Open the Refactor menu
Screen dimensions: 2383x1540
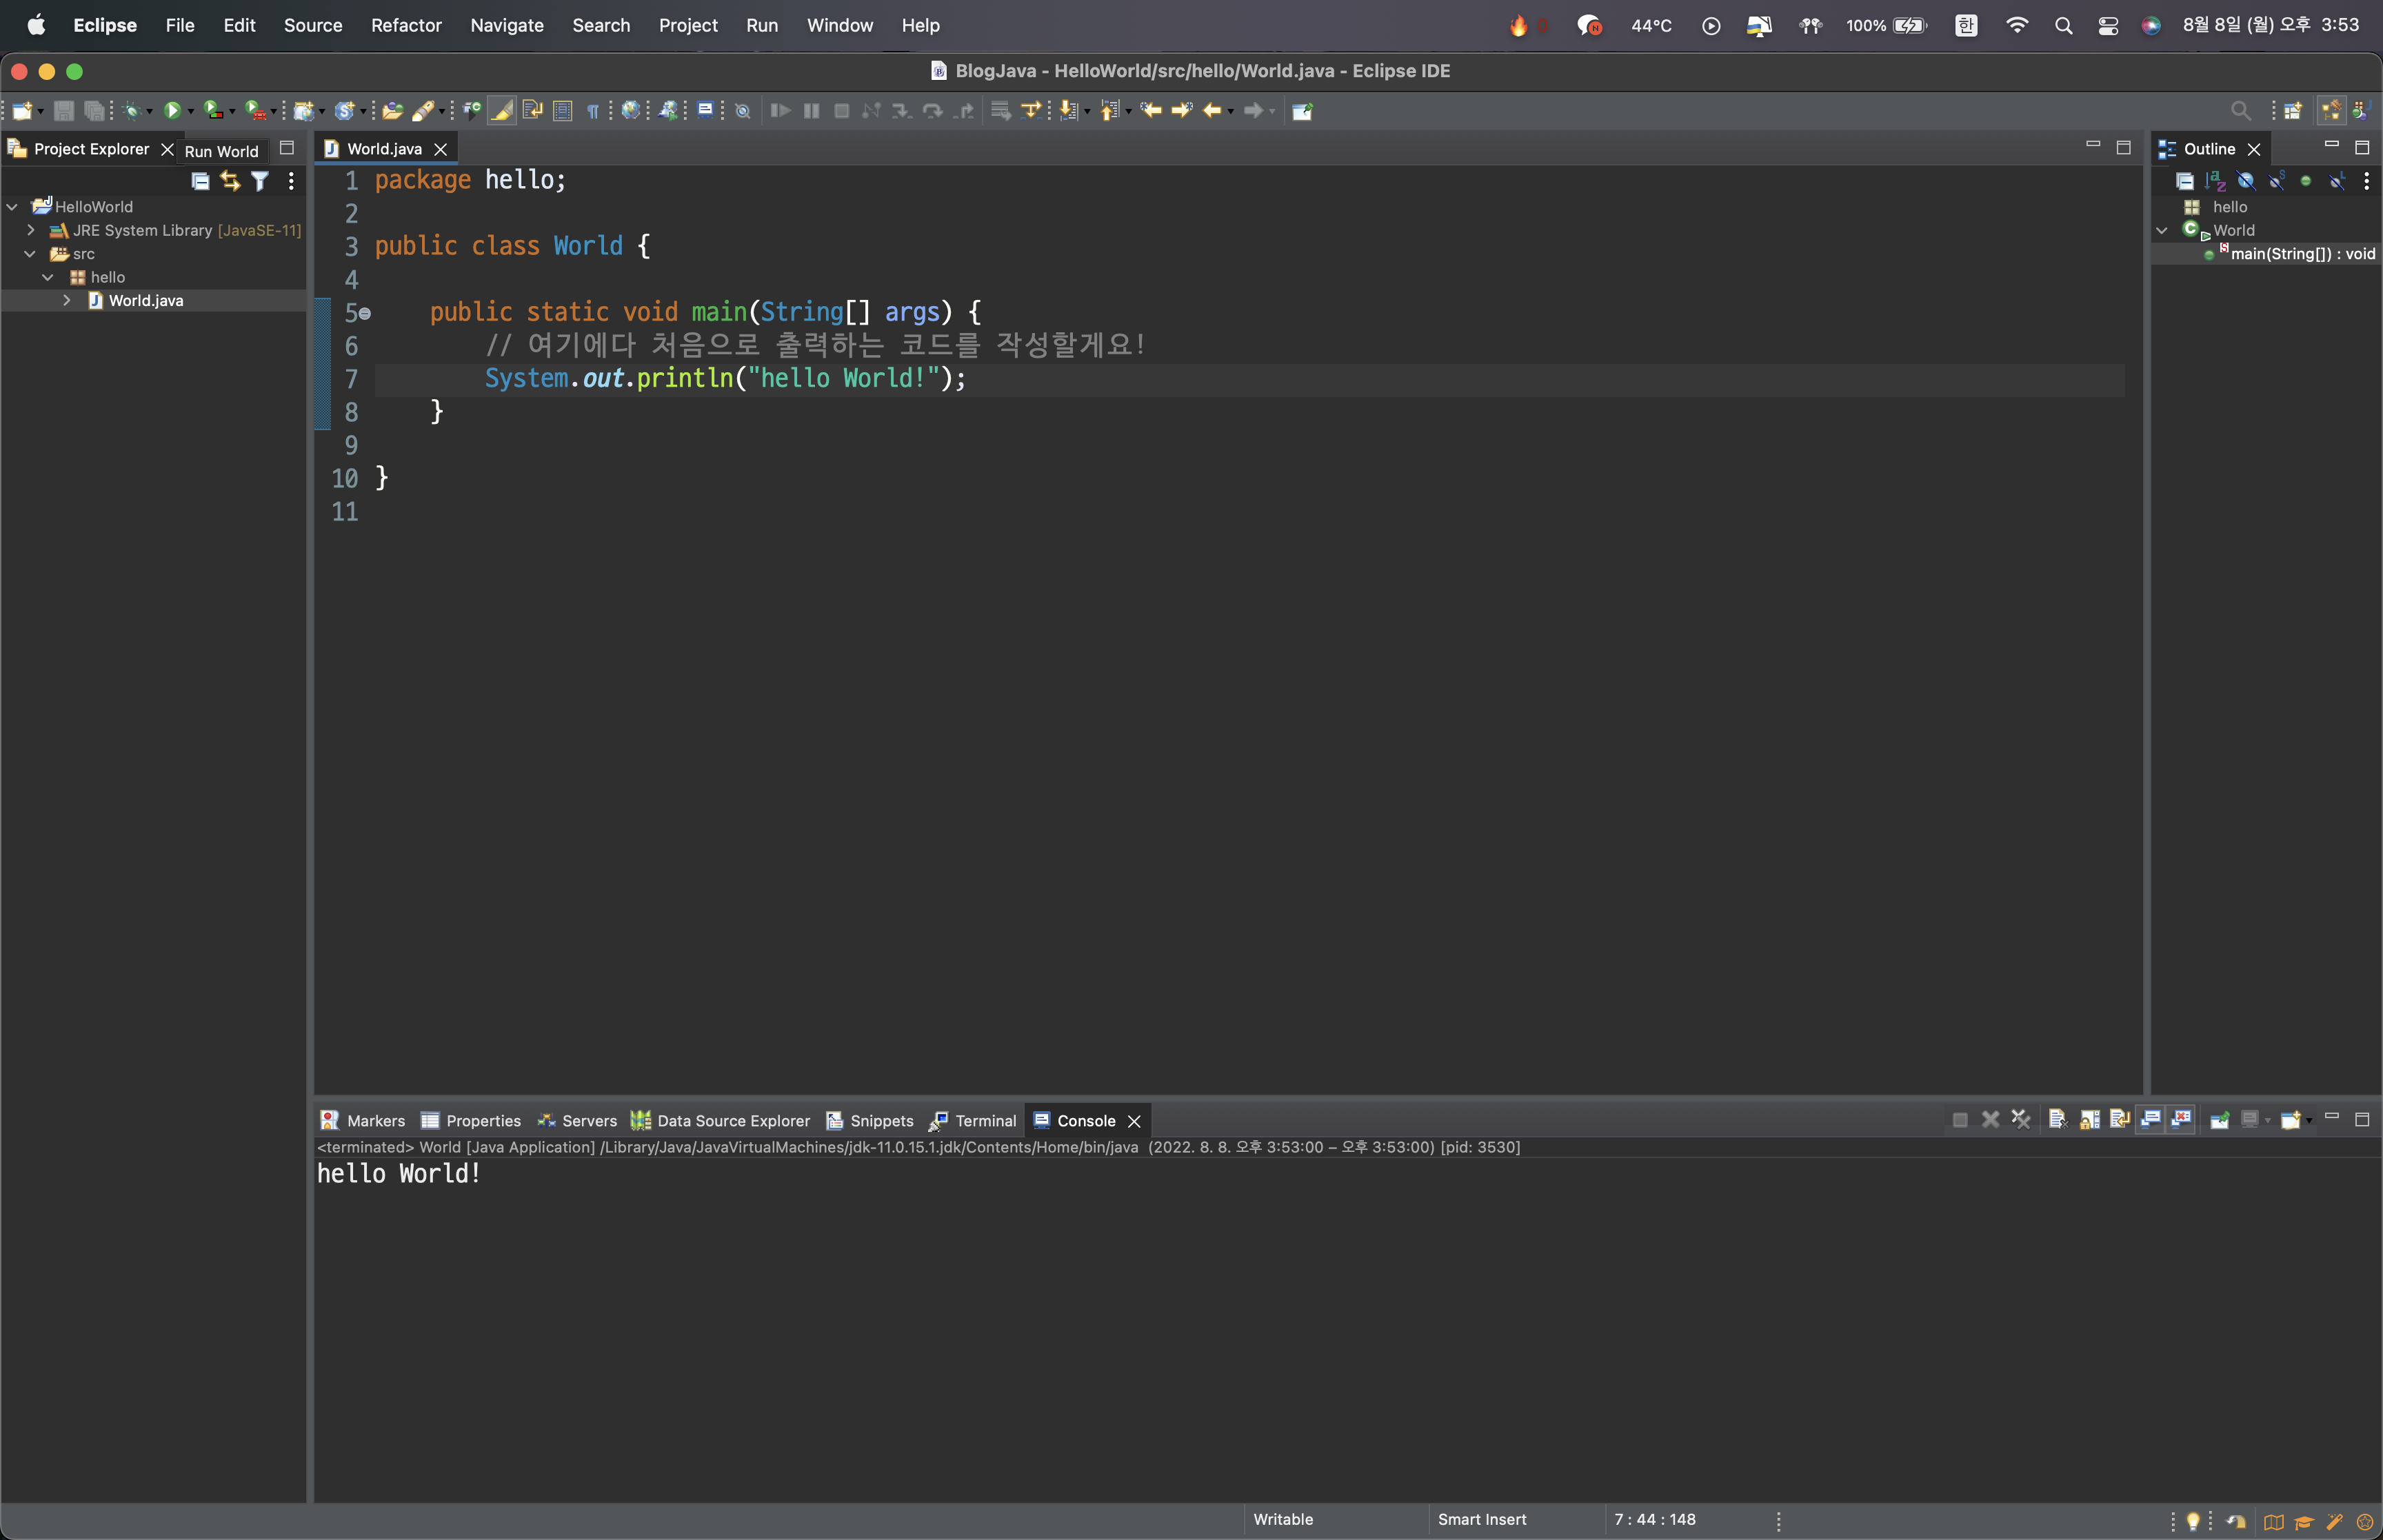tap(406, 25)
